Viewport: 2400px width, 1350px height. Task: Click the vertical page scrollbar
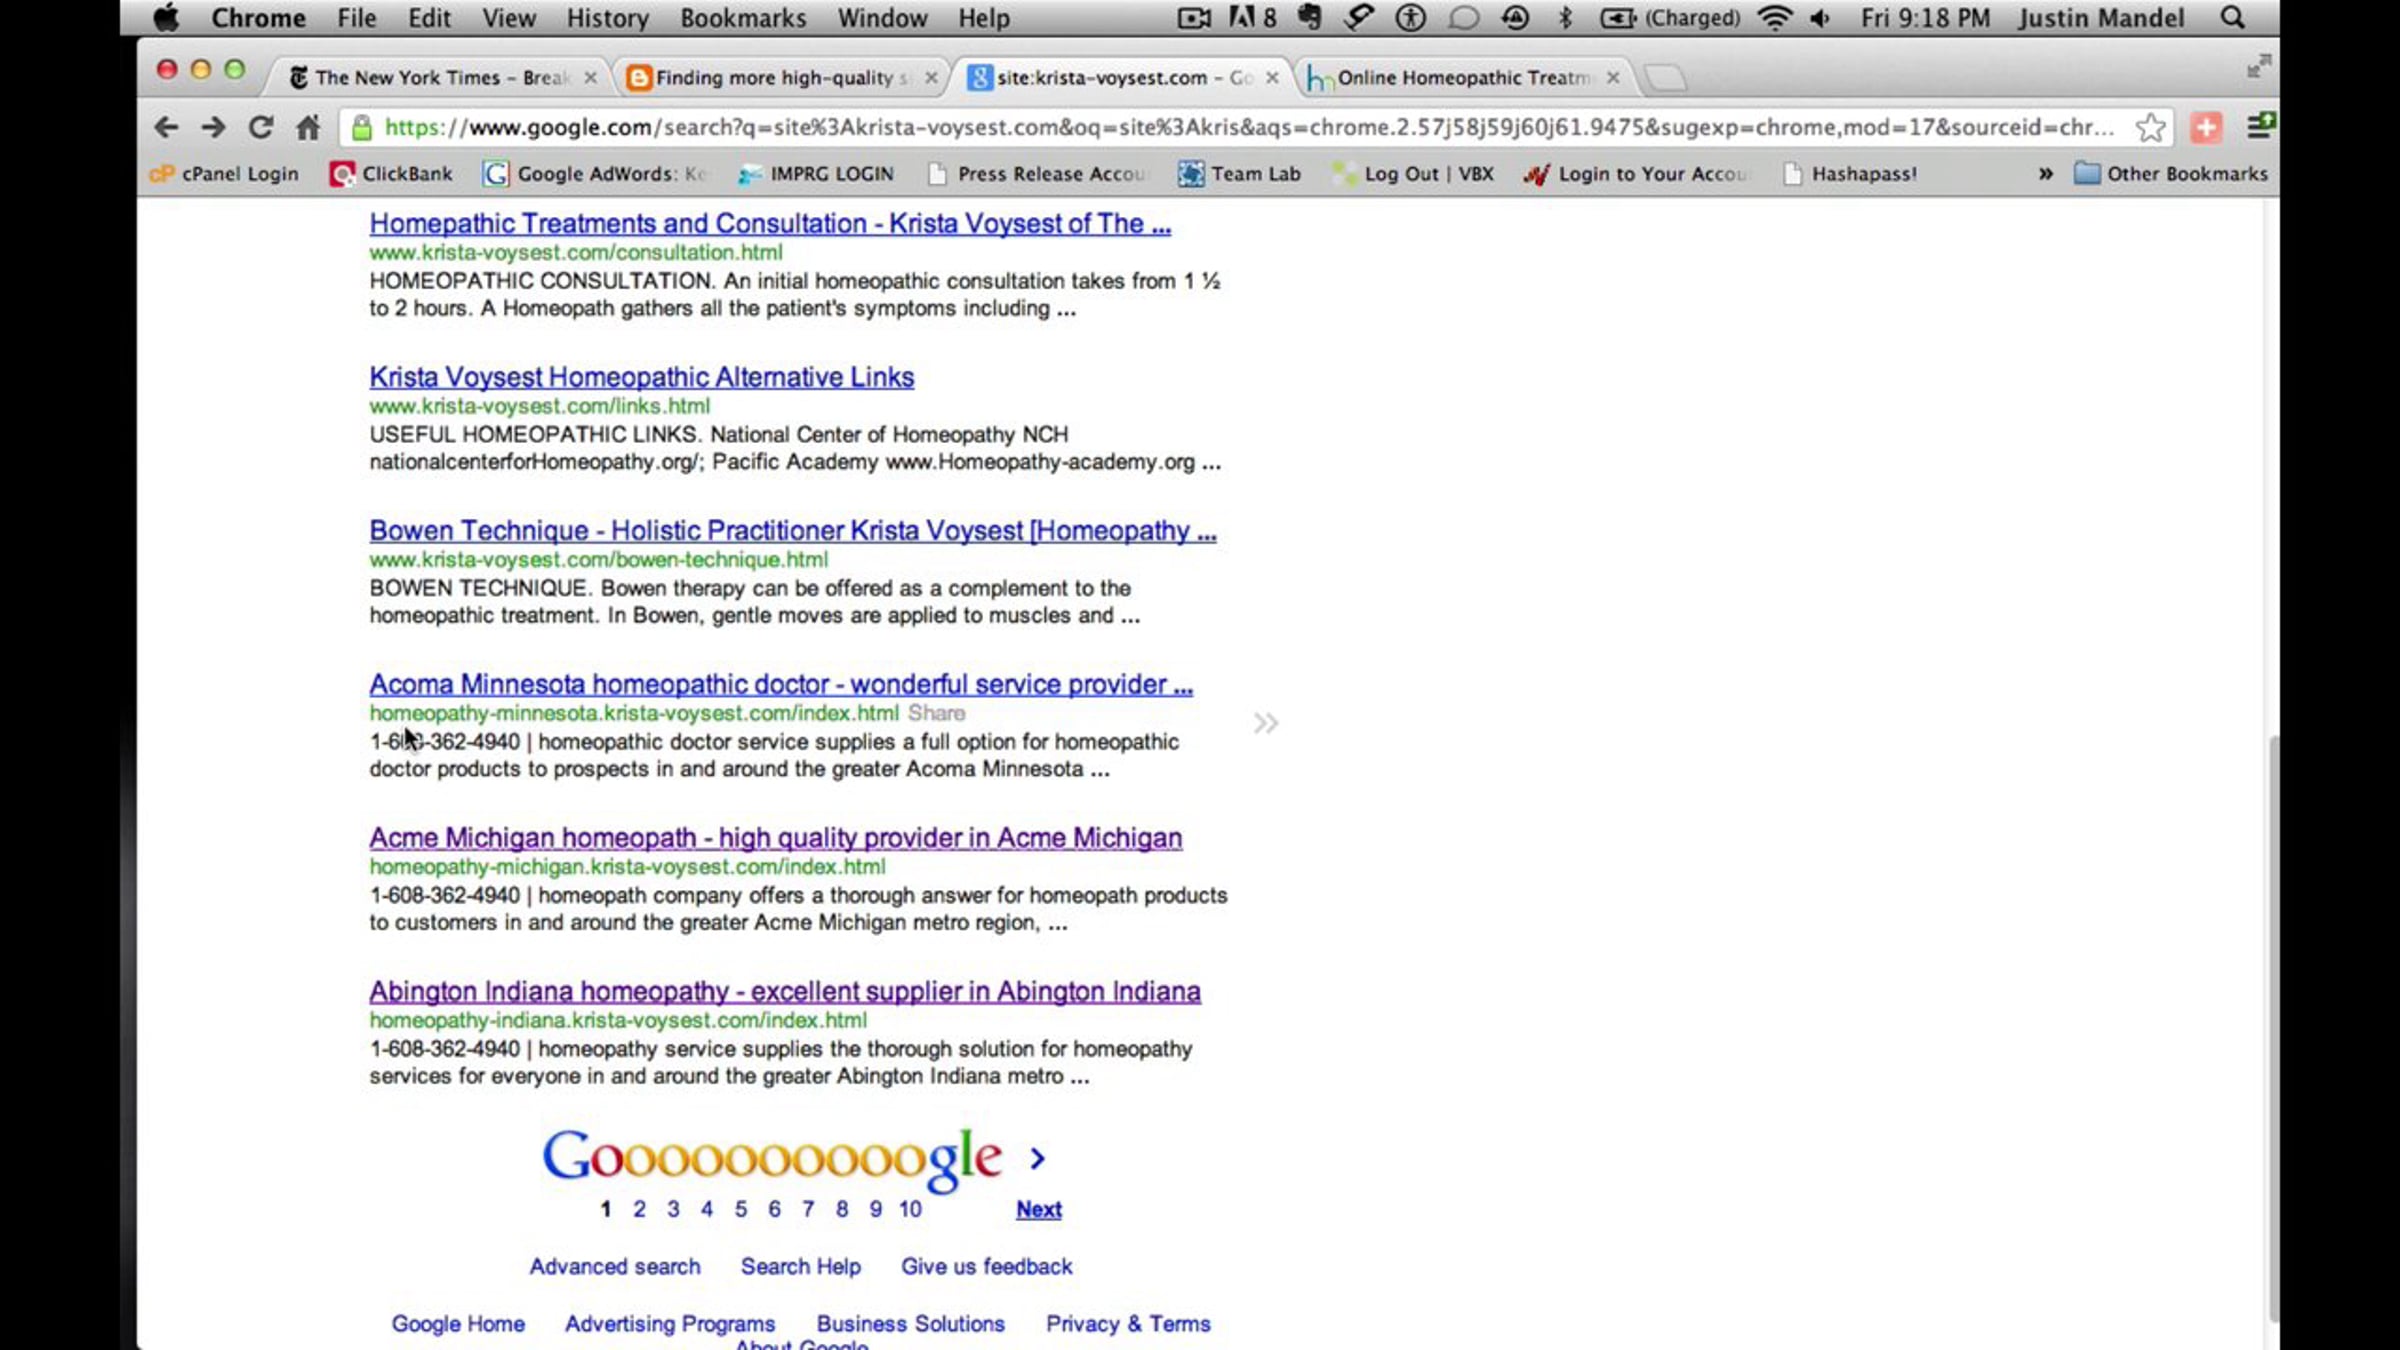coord(2273,1030)
